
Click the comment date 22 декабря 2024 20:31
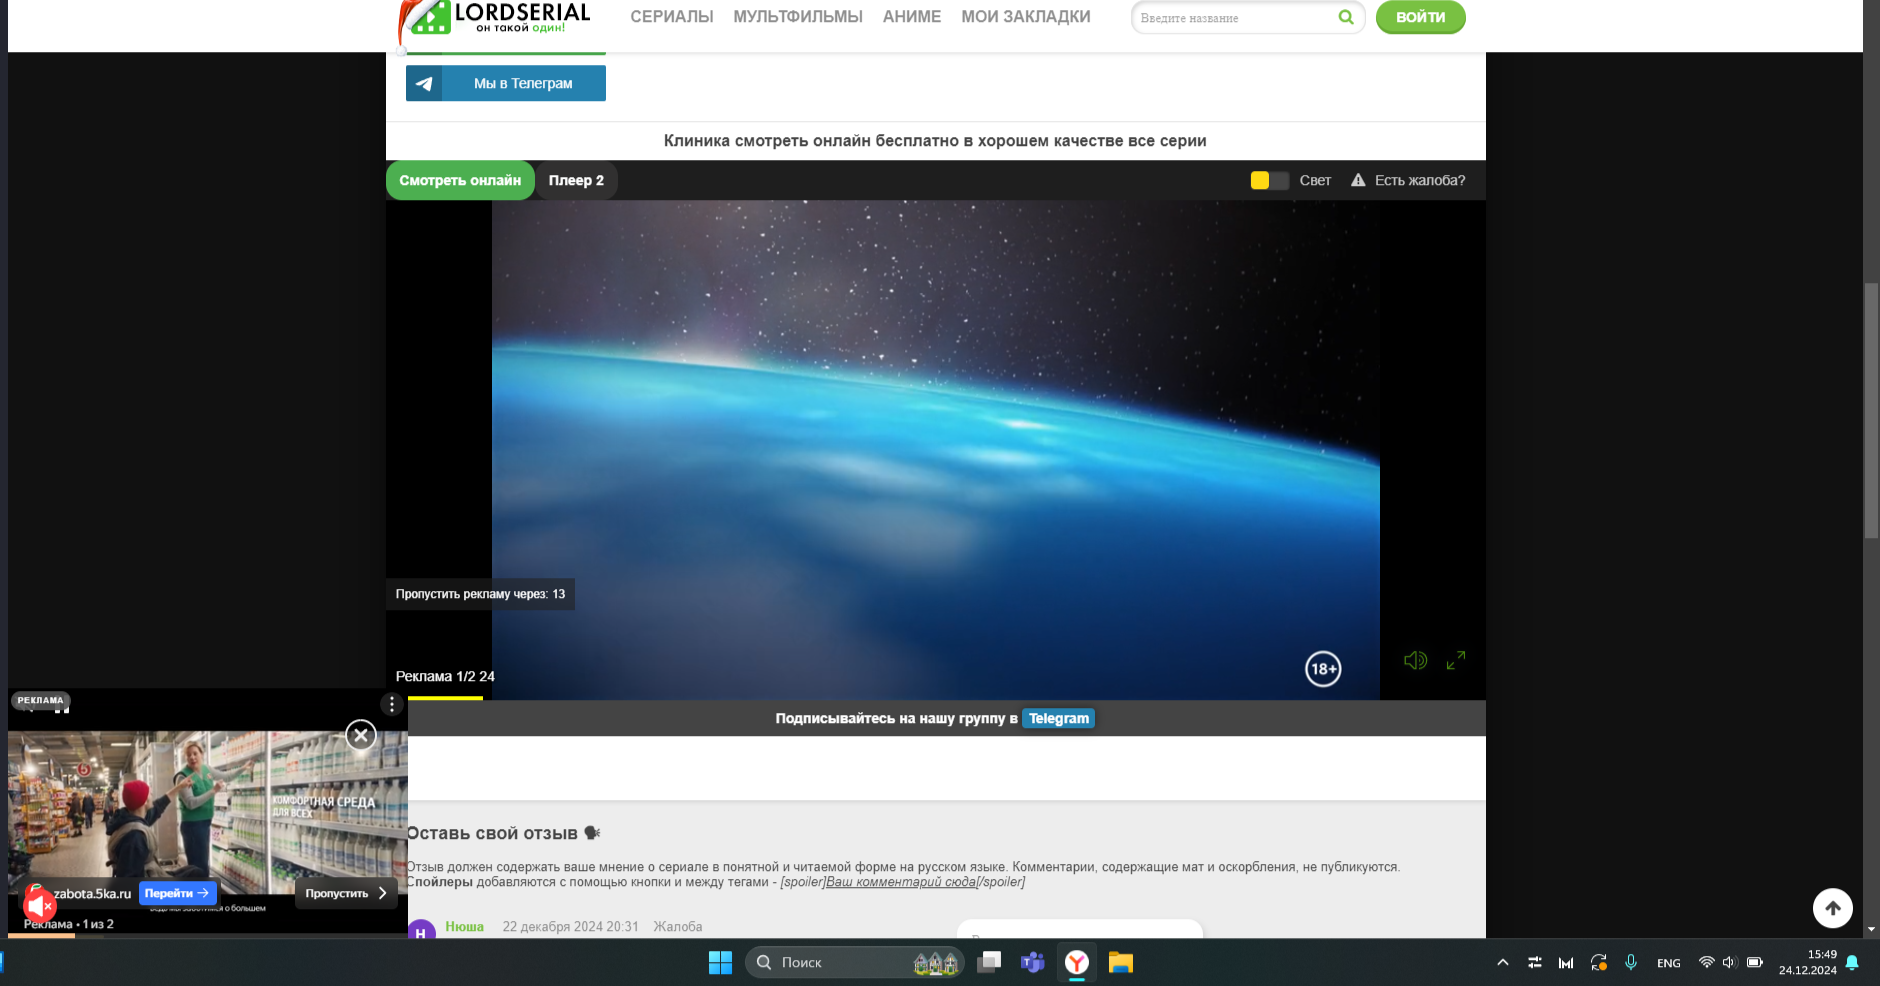(570, 926)
